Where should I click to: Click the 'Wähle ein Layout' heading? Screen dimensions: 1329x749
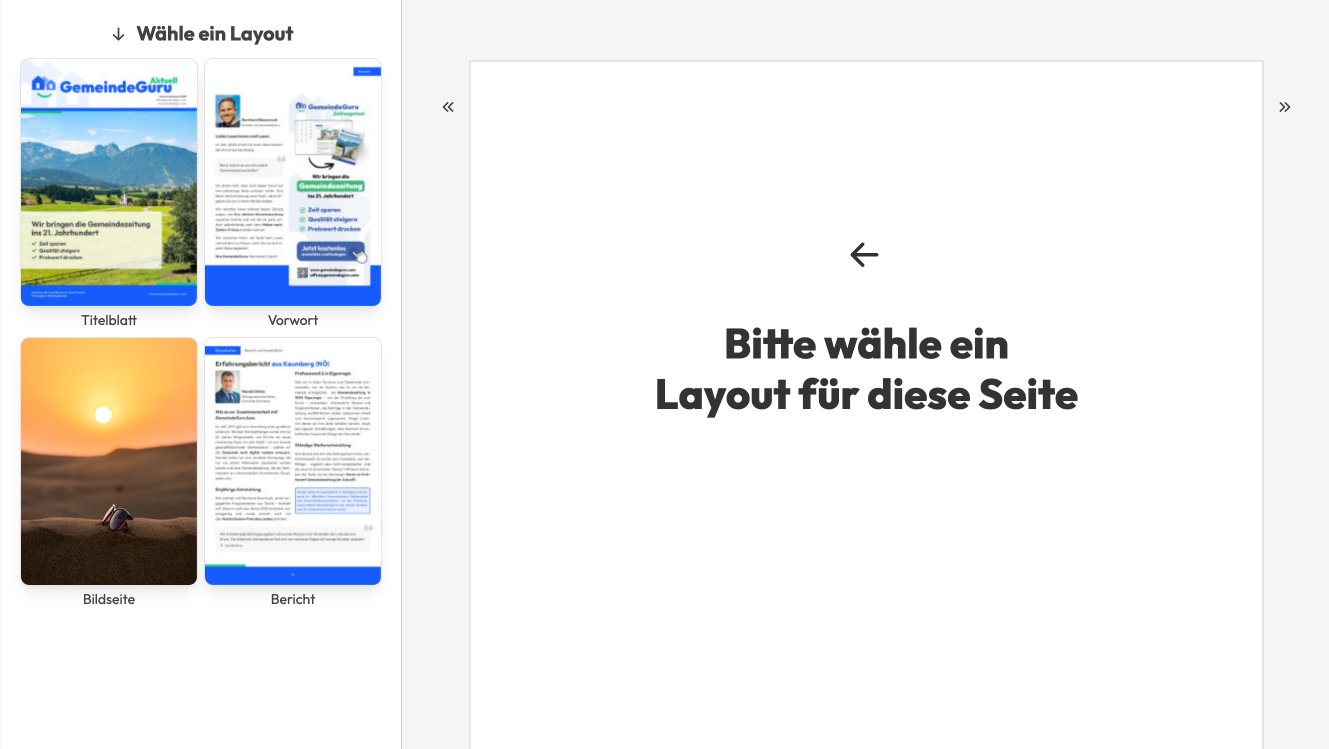coord(214,34)
